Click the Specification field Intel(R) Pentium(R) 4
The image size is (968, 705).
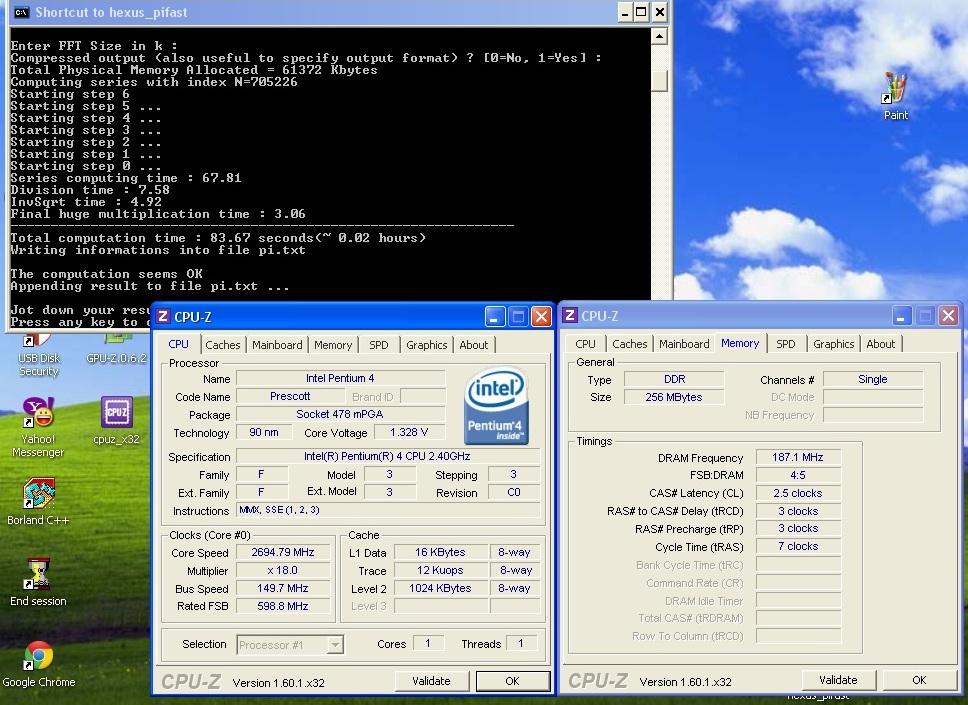click(388, 456)
